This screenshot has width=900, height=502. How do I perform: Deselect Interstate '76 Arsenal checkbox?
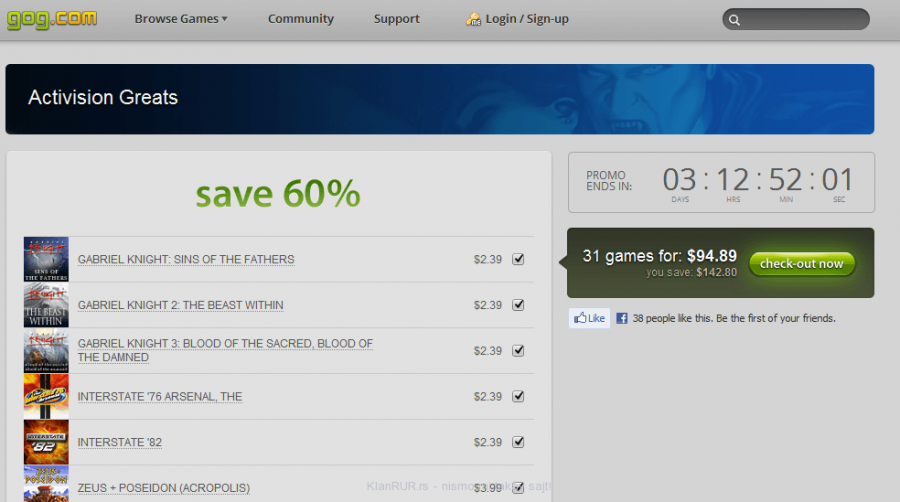click(518, 396)
